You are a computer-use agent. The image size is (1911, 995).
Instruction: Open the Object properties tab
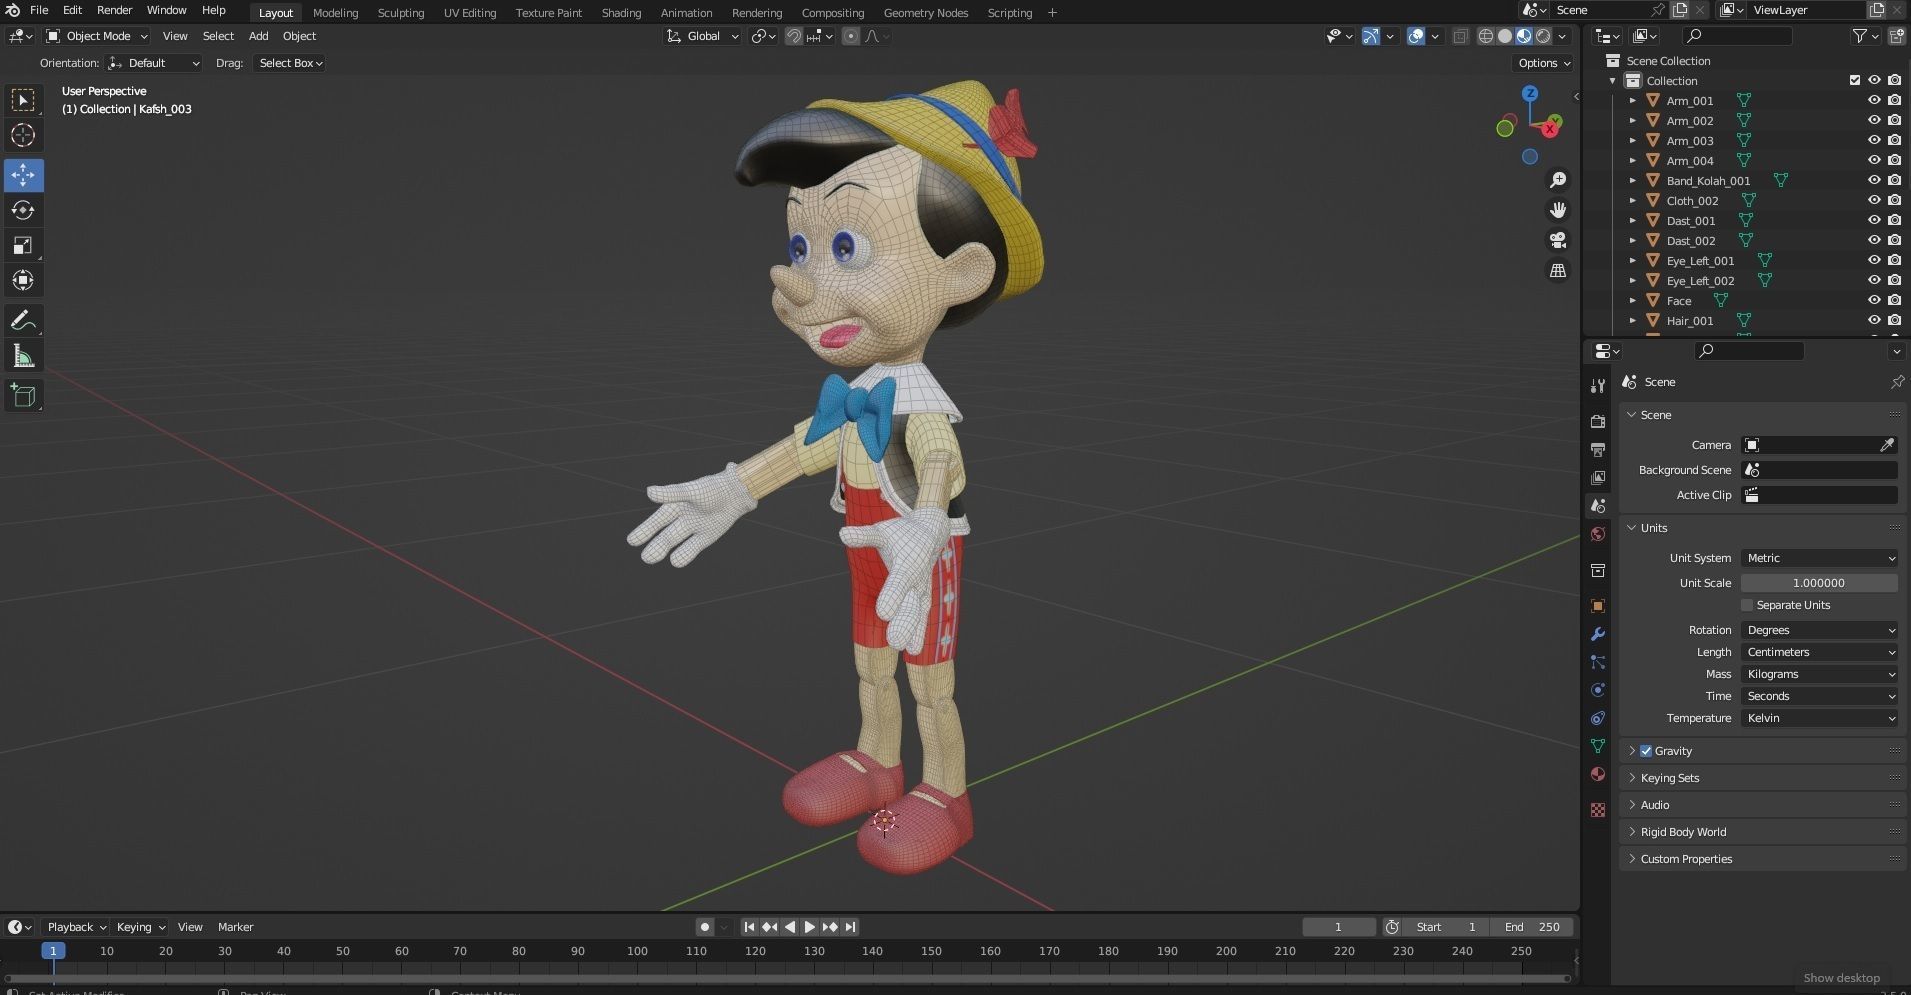1598,606
